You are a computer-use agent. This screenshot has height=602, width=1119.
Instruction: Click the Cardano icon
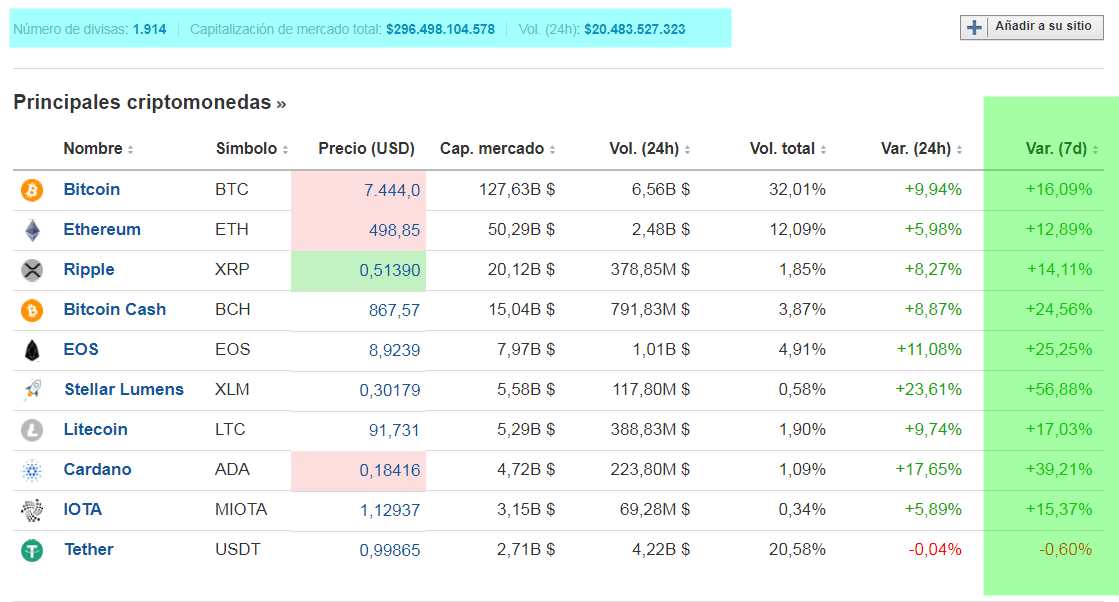[x=32, y=470]
